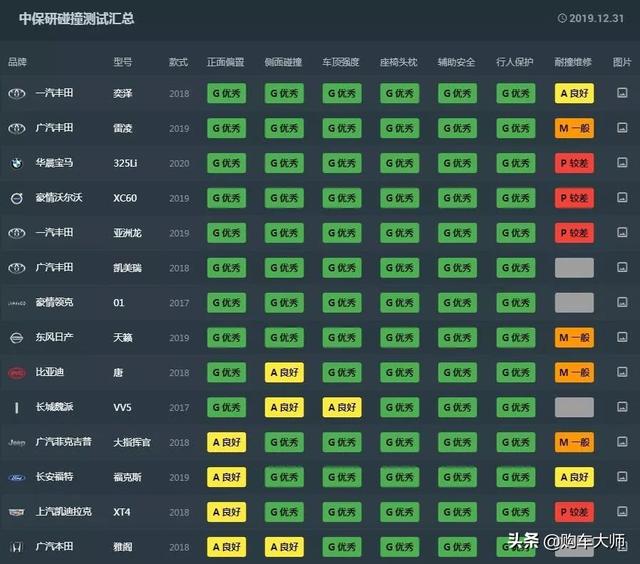This screenshot has height=564, width=640.
Task: Click the A 良好 车顶强度 badge for VV5
Action: pos(342,407)
